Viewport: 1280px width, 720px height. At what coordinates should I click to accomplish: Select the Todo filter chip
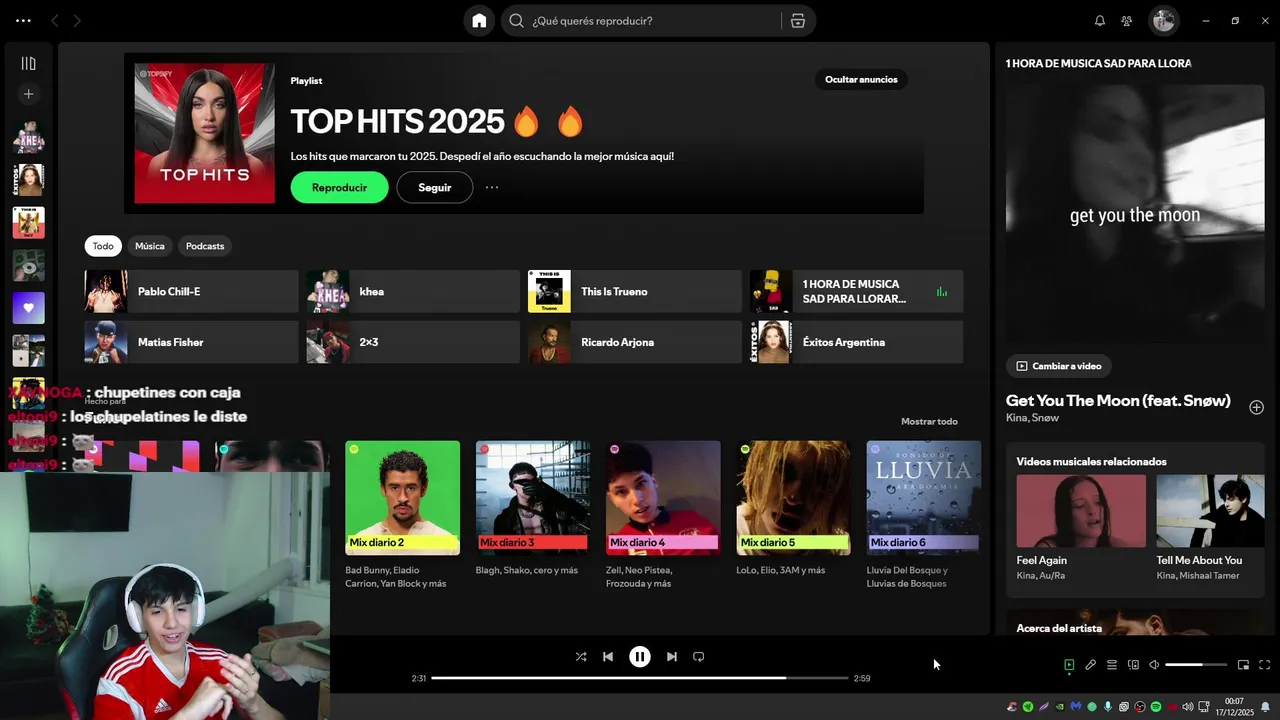103,246
